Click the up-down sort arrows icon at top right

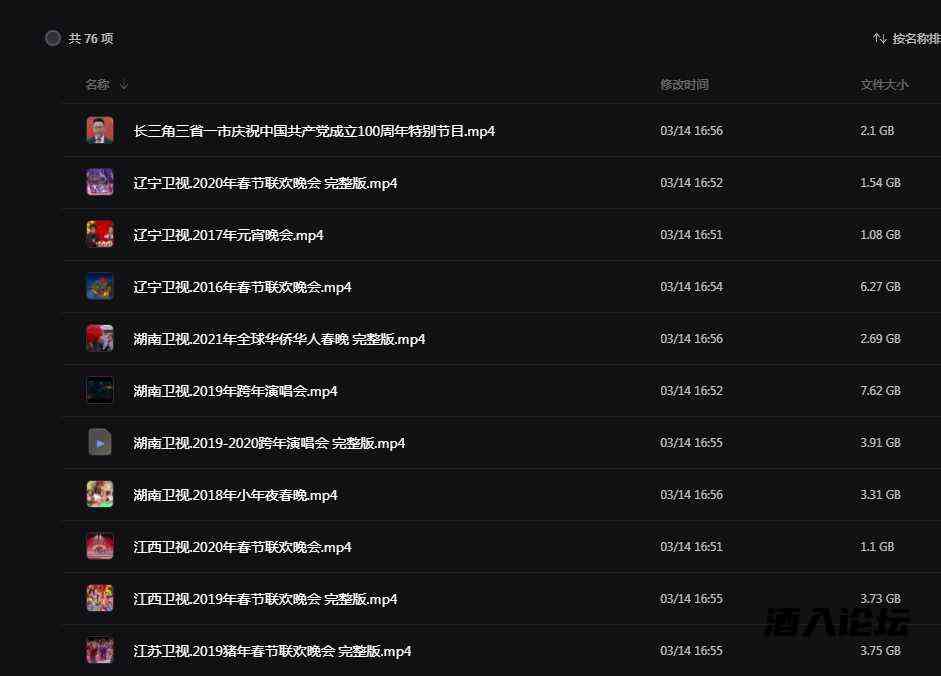point(878,38)
